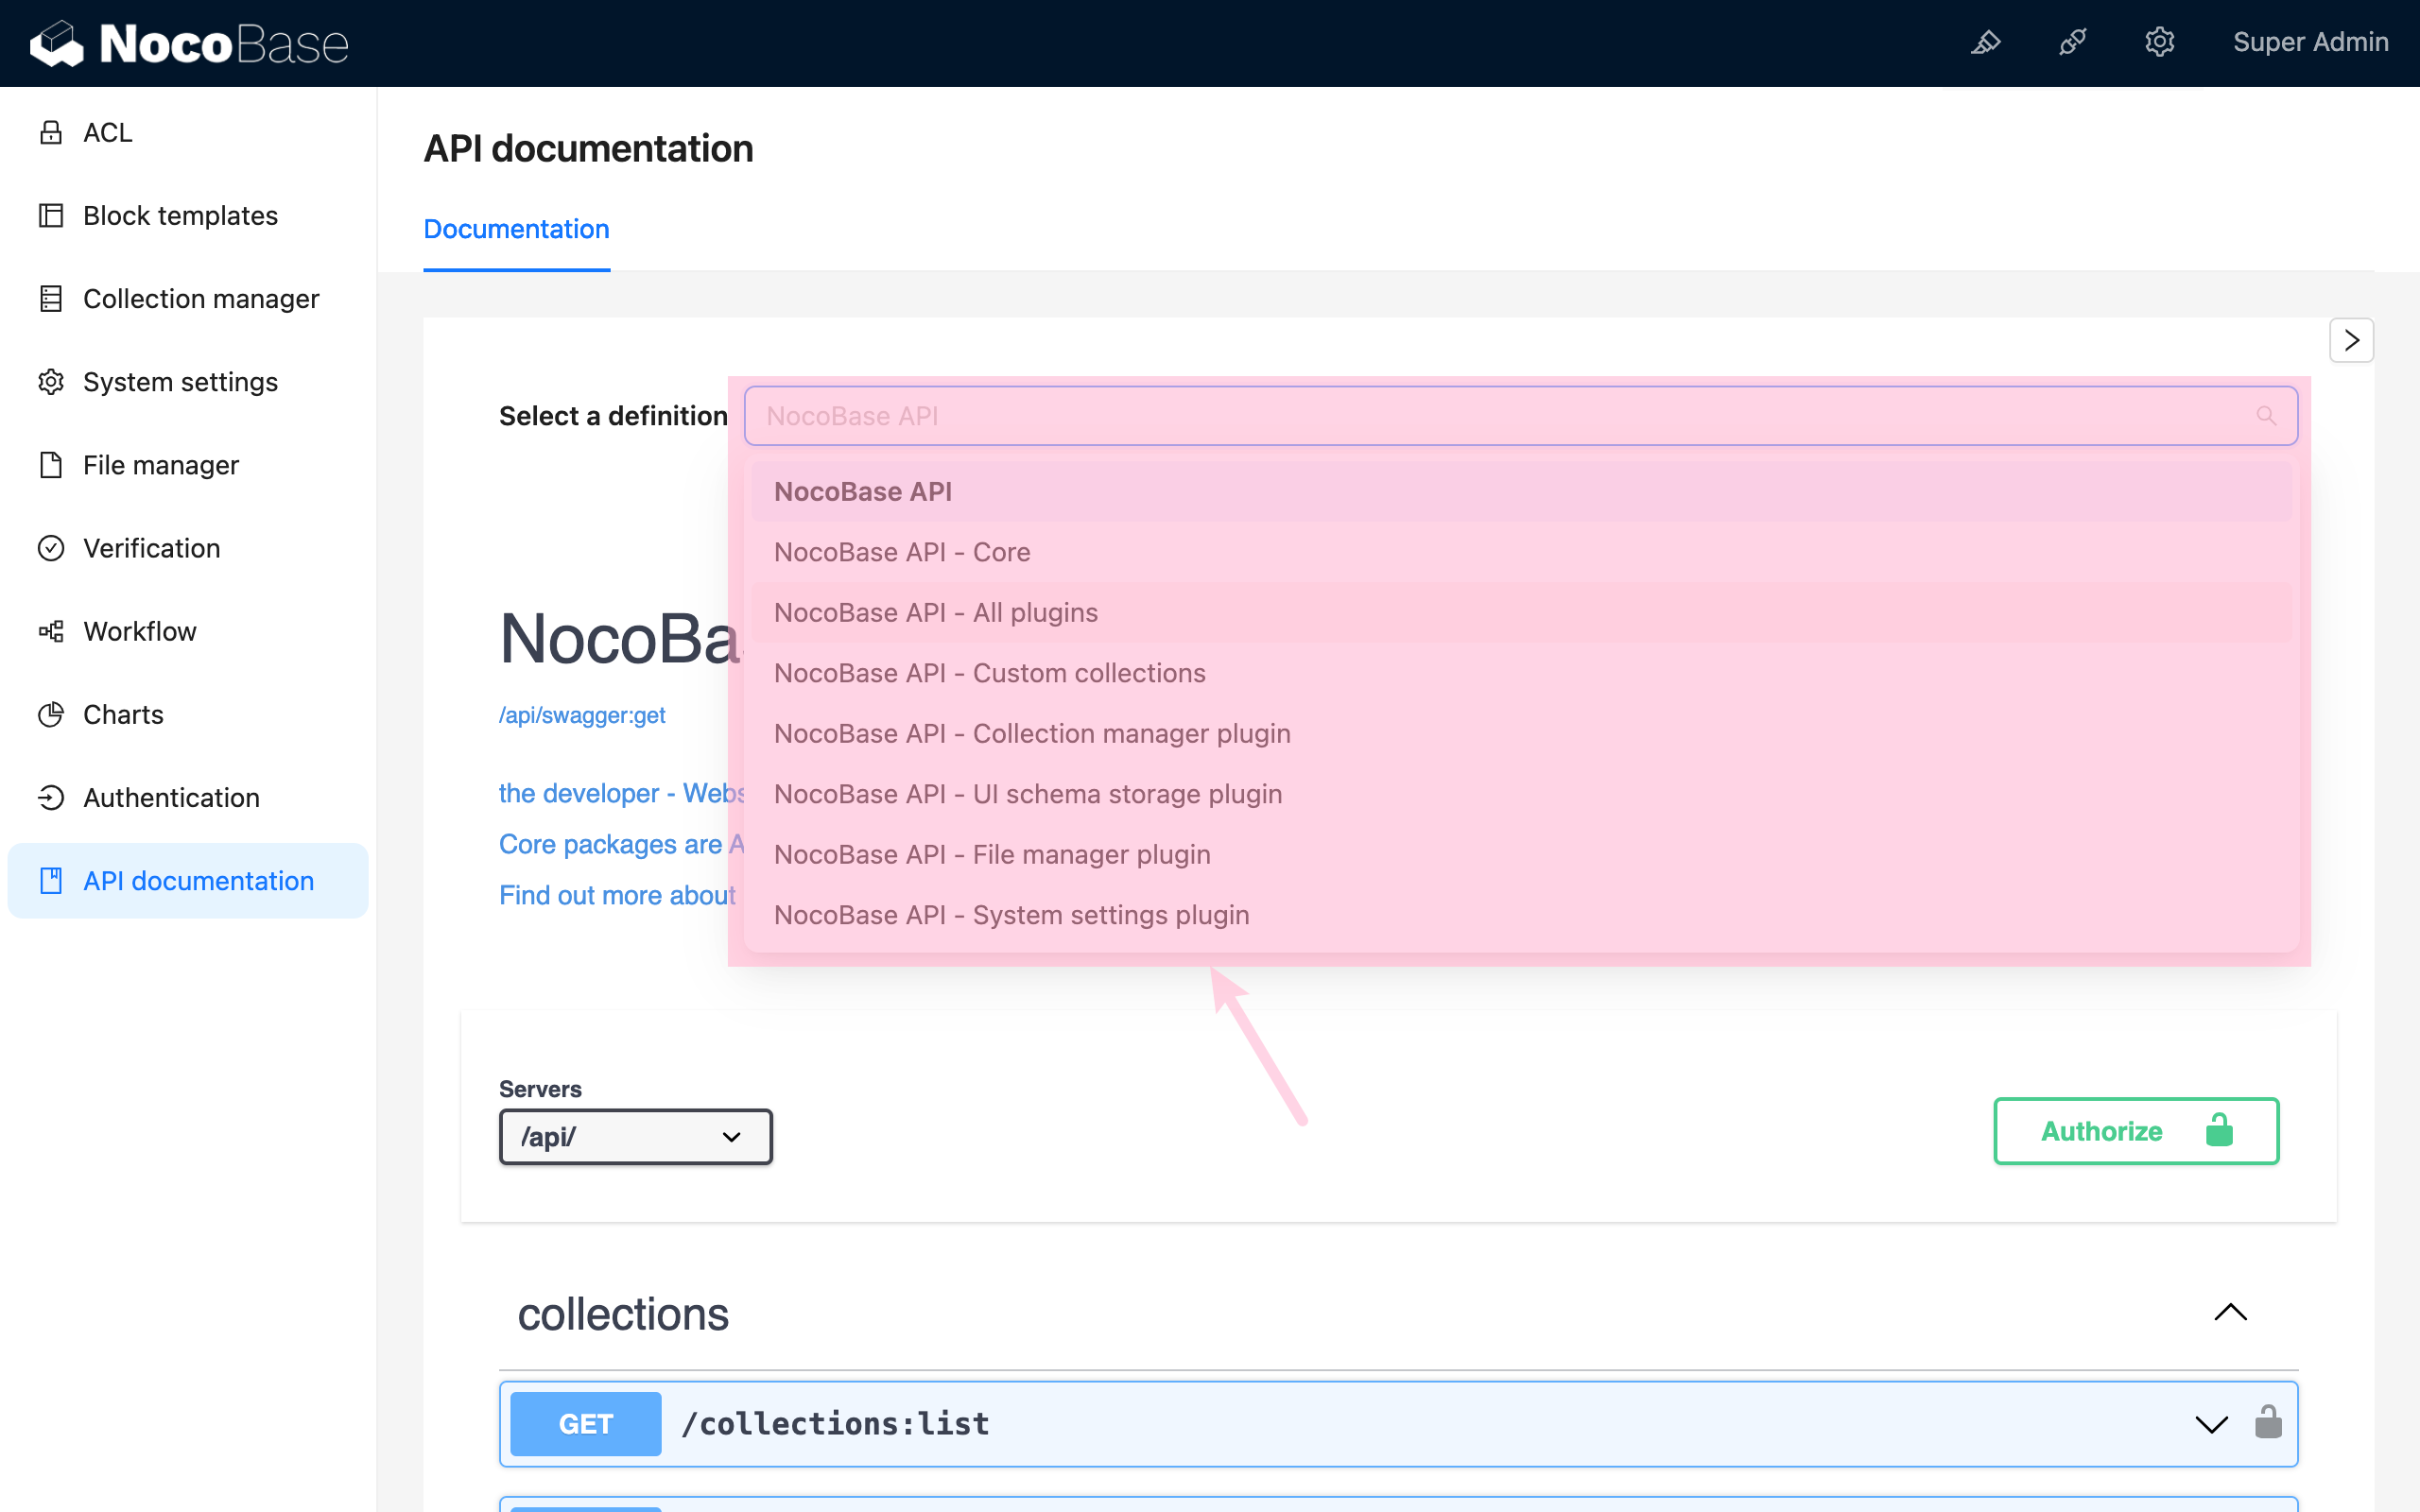The height and width of the screenshot is (1512, 2420).
Task: Open Workflow from the sidebar
Action: [x=140, y=631]
